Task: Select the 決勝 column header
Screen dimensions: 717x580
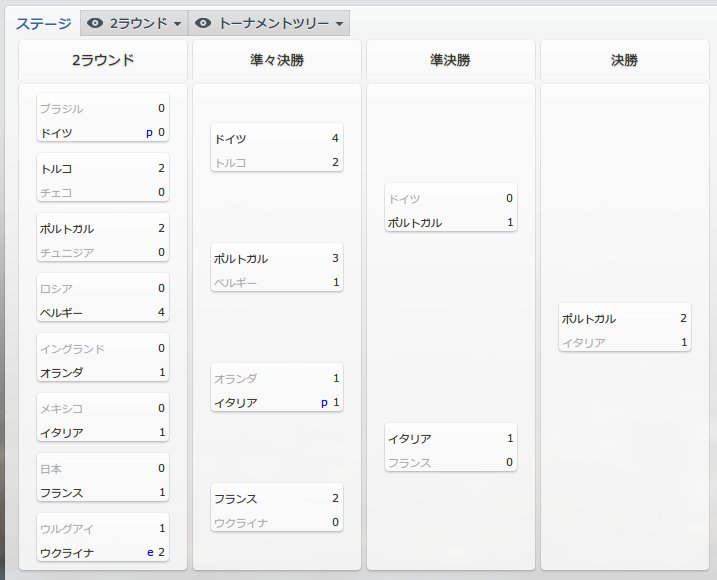Action: click(625, 60)
